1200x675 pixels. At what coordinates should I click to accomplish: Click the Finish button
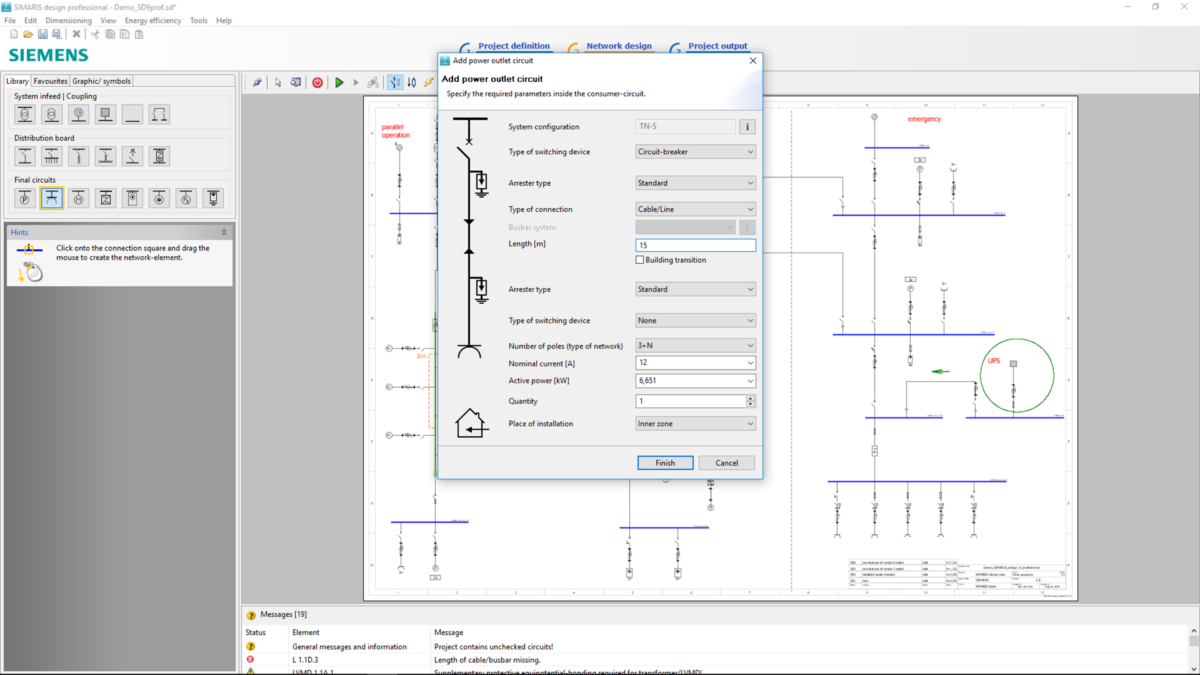665,463
